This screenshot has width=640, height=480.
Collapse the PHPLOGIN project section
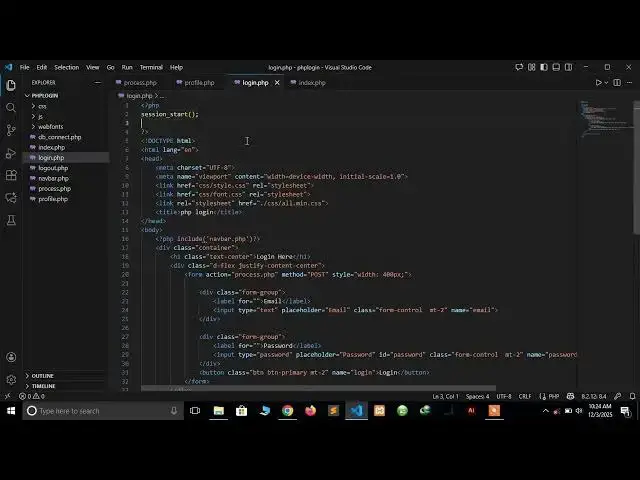pos(44,96)
